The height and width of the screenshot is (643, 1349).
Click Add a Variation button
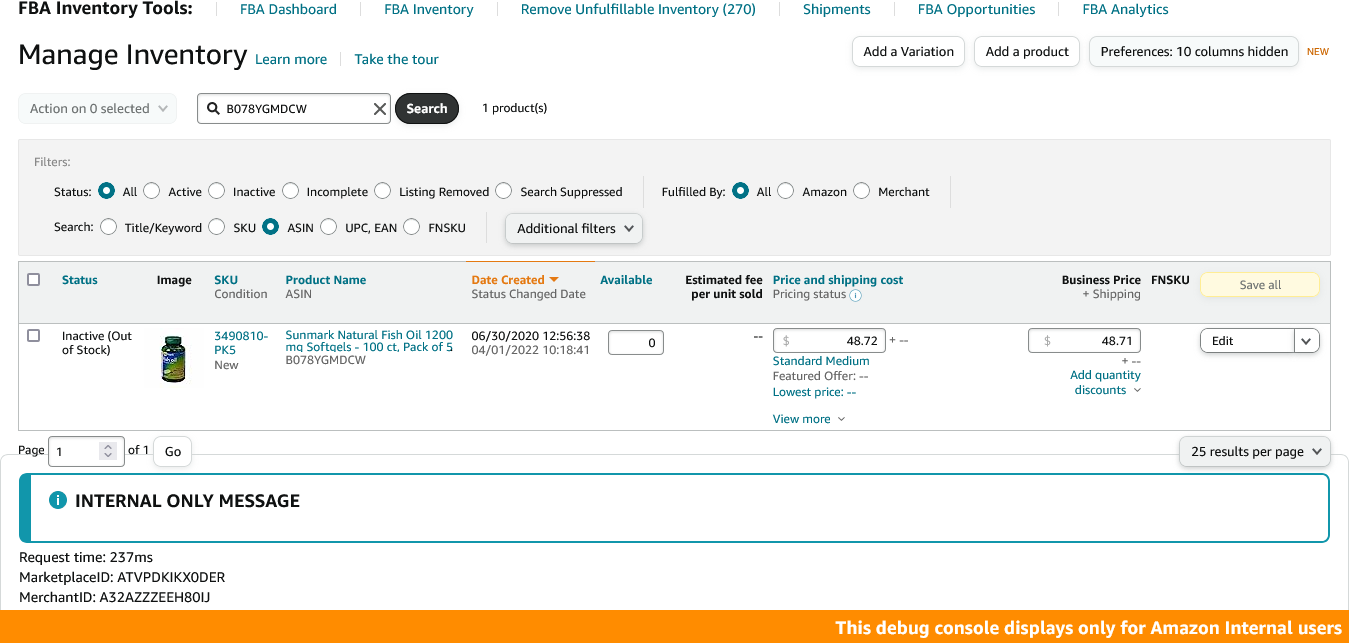tap(909, 52)
